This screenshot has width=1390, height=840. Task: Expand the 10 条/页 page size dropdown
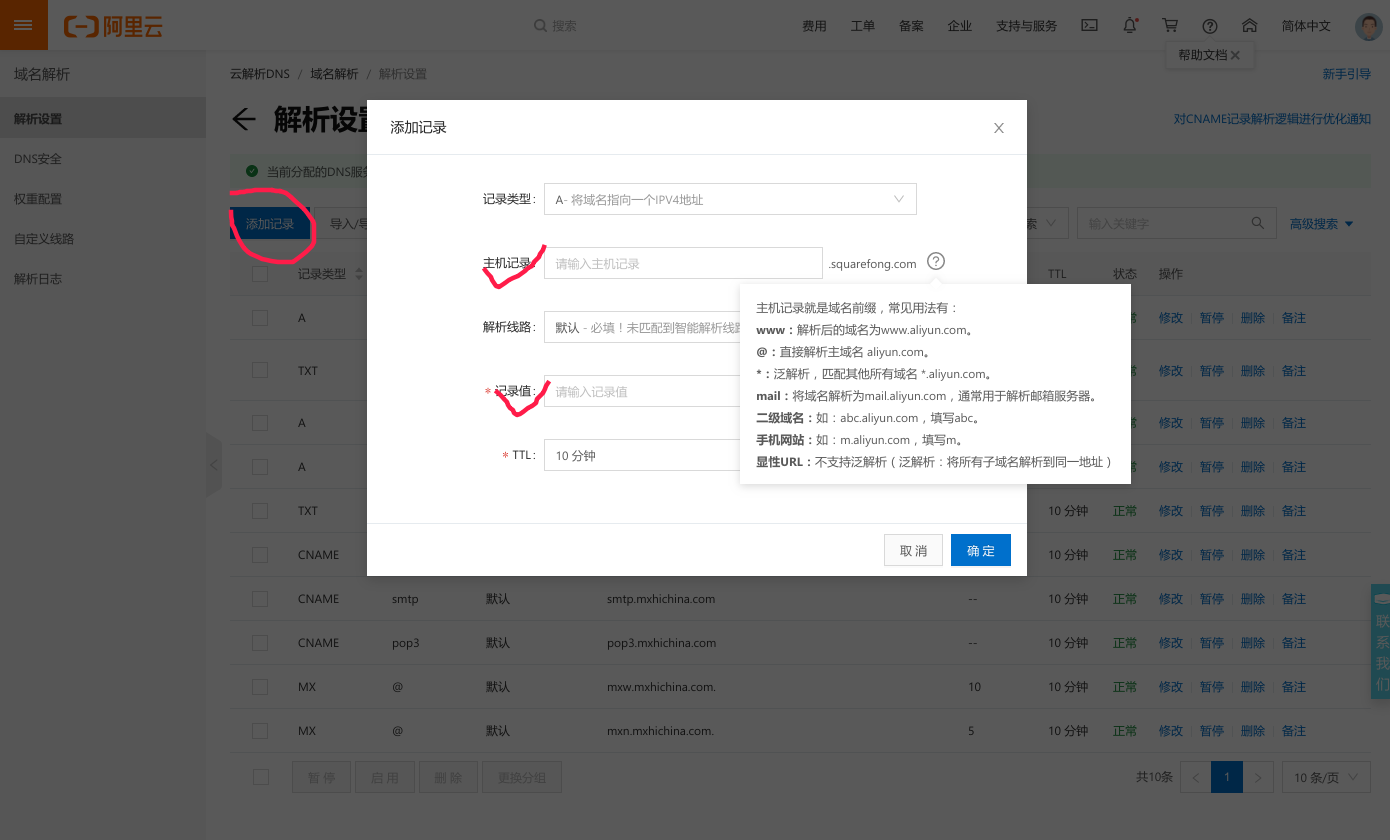[1326, 777]
